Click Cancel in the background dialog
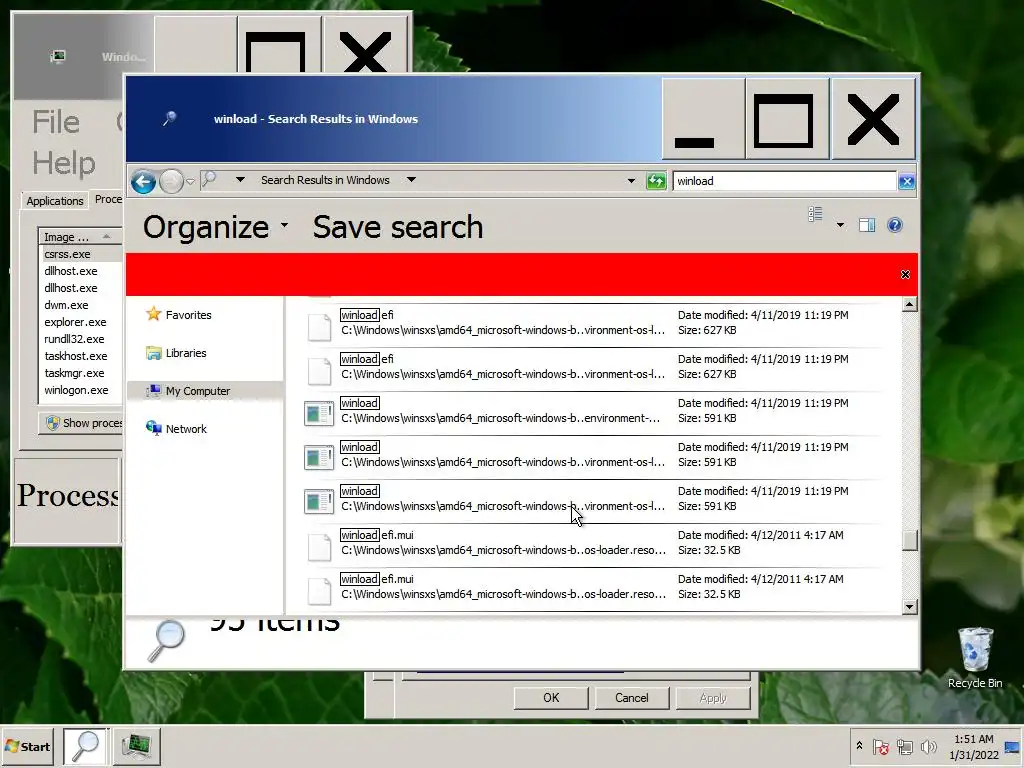 [632, 697]
